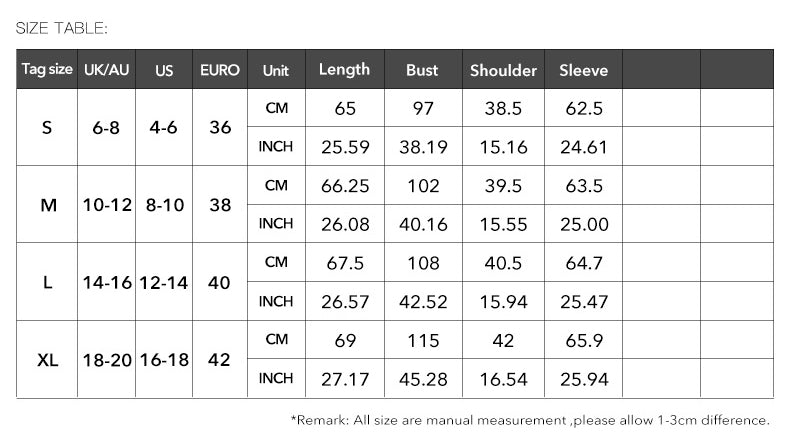Click the S tag size cell
Screen dimensions: 790x444
[x=47, y=128]
